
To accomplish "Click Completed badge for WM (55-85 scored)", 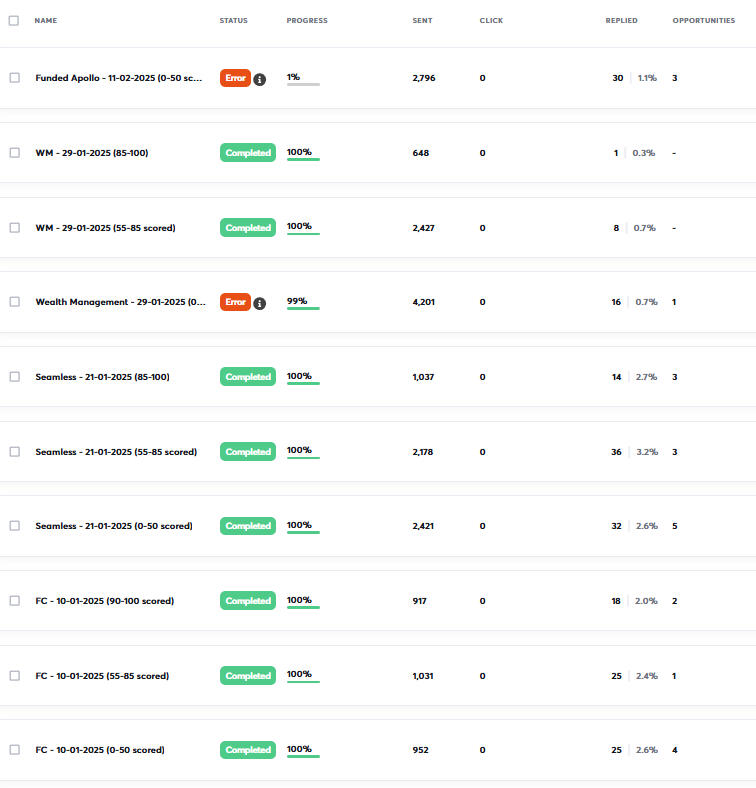I will (x=247, y=228).
